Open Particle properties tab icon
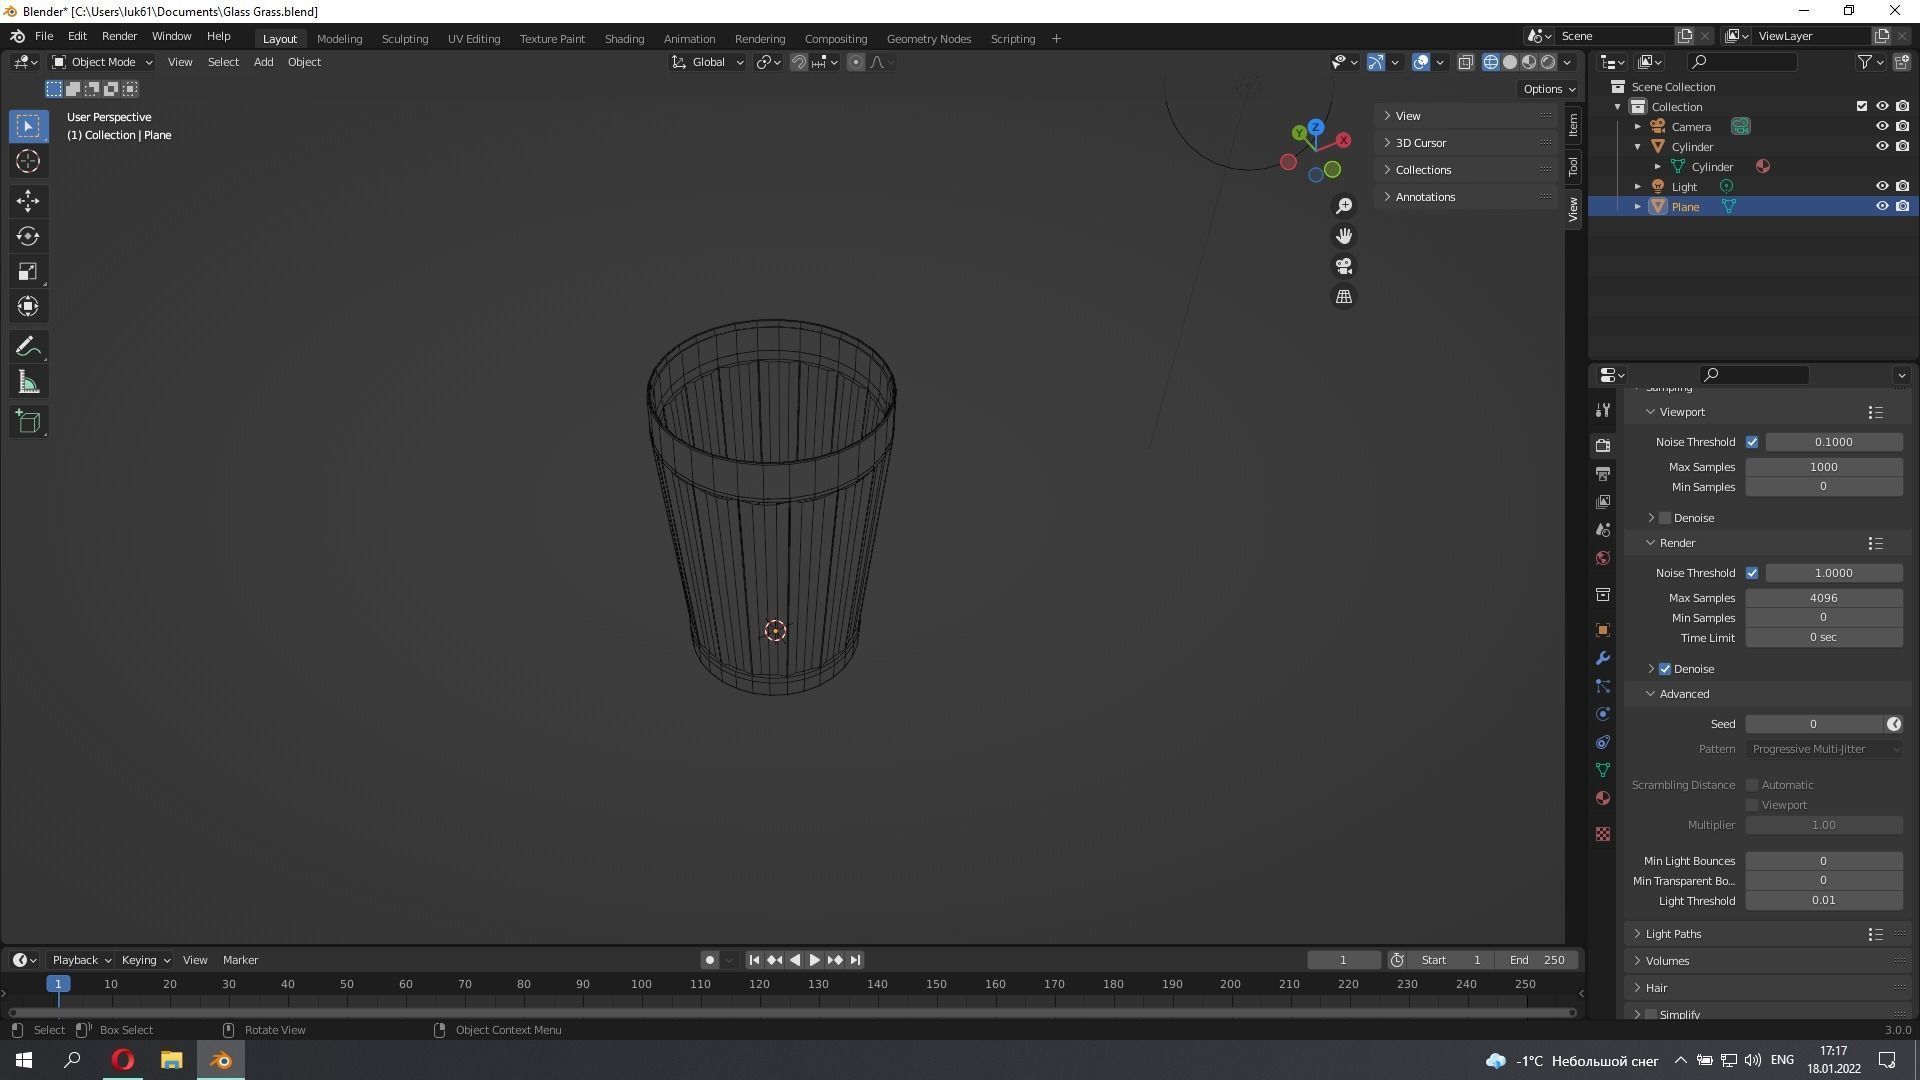The height and width of the screenshot is (1080, 1920). pos(1603,686)
